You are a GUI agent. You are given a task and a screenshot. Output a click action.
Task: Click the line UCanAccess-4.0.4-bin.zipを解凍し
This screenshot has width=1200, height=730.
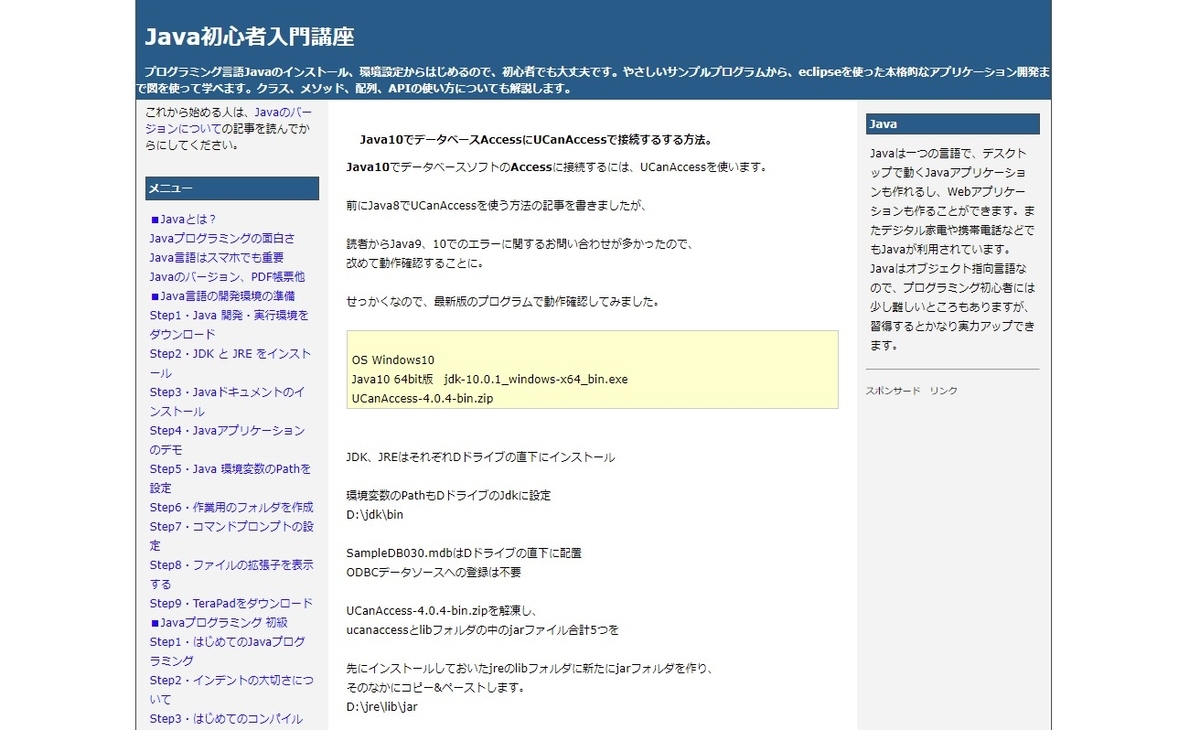point(443,610)
